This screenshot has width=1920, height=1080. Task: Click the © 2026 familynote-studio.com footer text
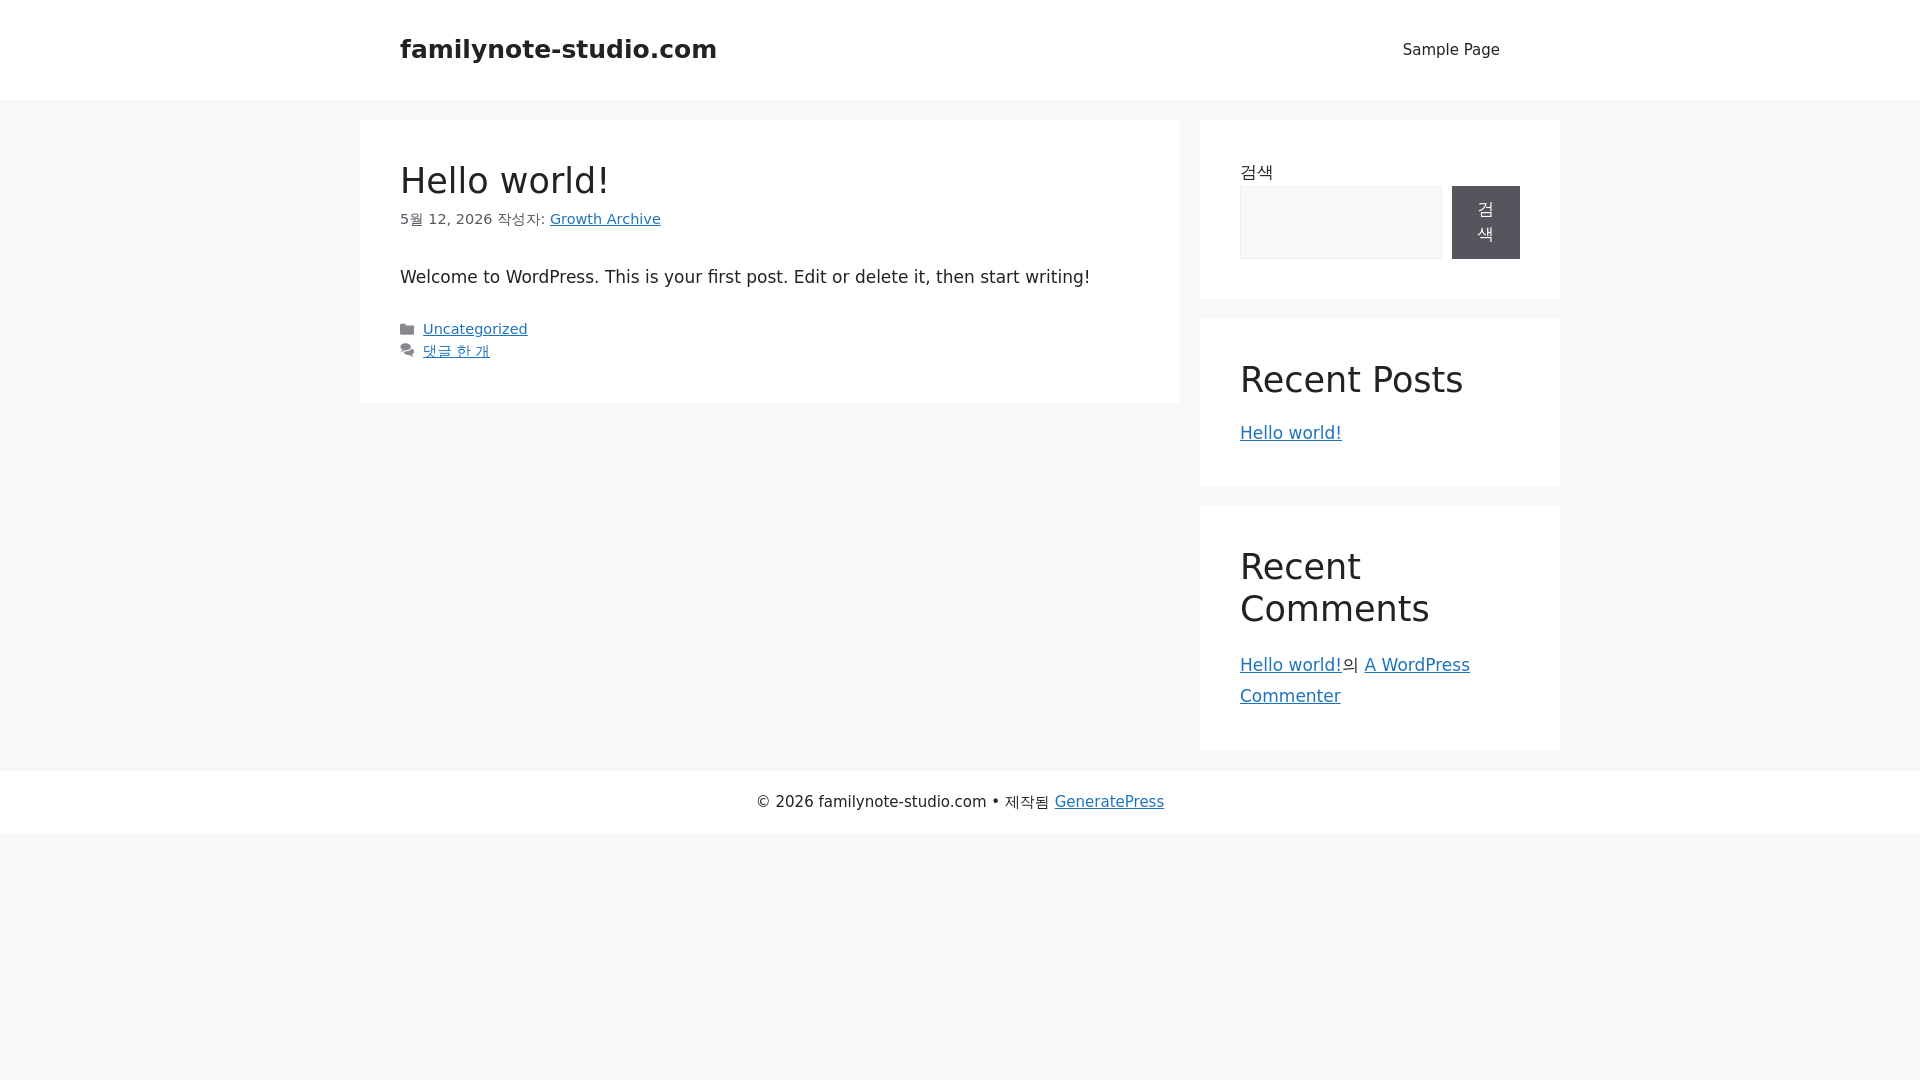point(871,802)
